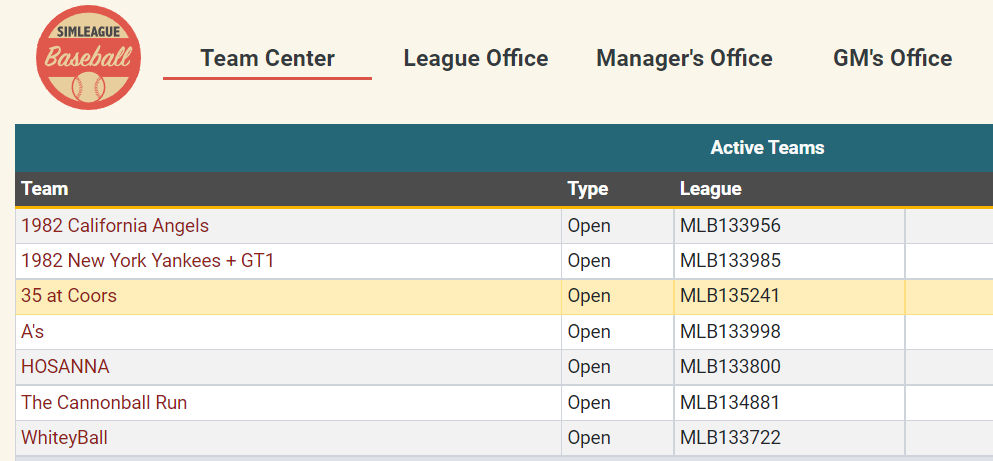Click the SimLeague Baseball logo
This screenshot has height=461, width=993.
(88, 58)
